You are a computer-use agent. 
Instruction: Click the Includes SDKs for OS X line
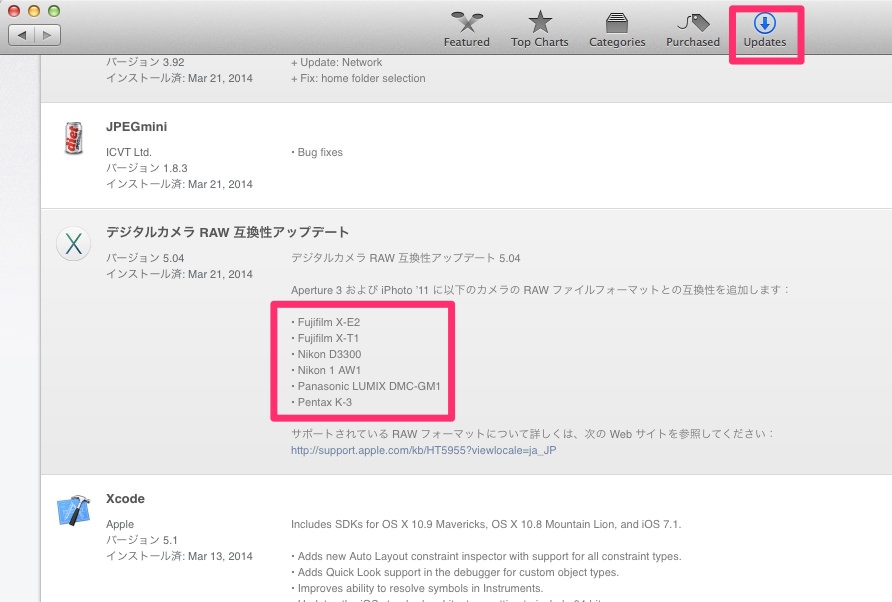coord(486,524)
